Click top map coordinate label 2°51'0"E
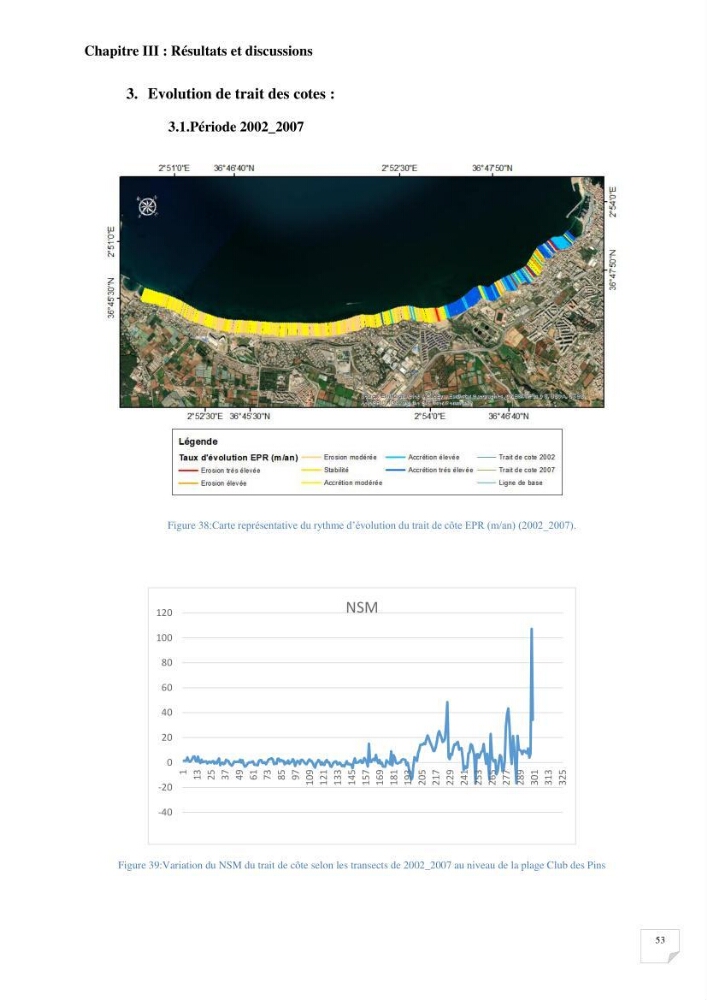This screenshot has height=1000, width=707. pyautogui.click(x=174, y=168)
